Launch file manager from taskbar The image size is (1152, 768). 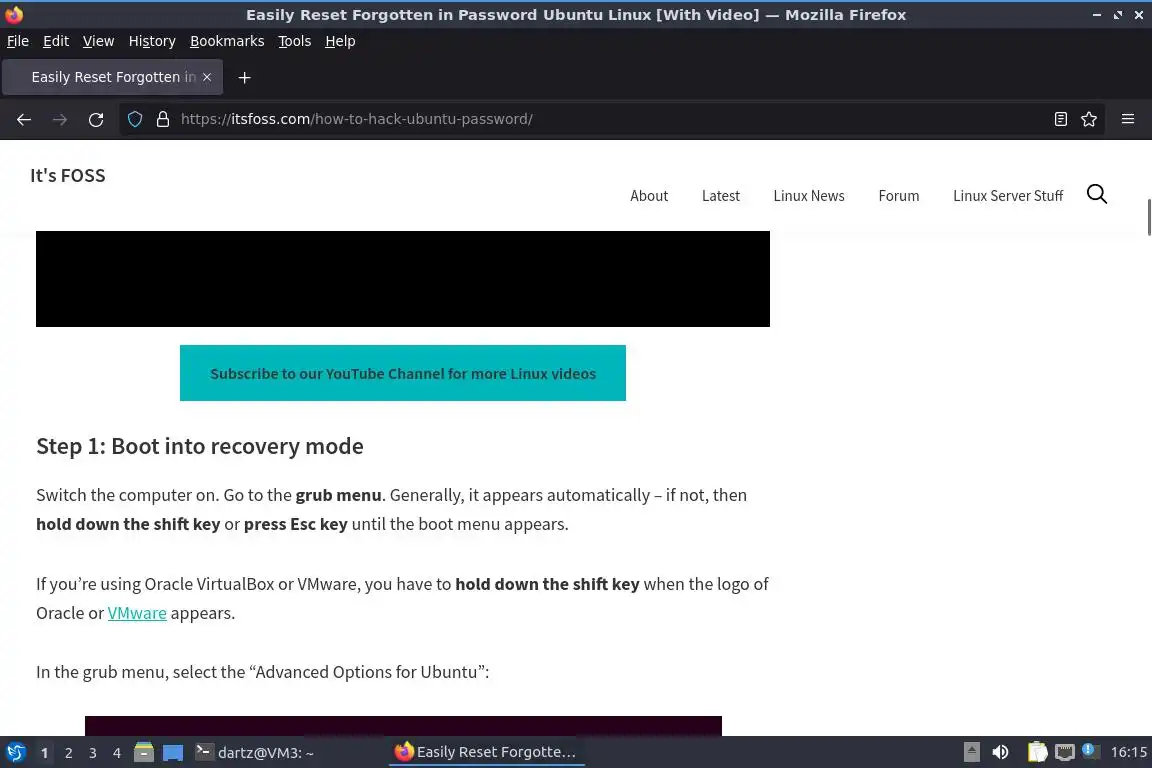tap(144, 753)
